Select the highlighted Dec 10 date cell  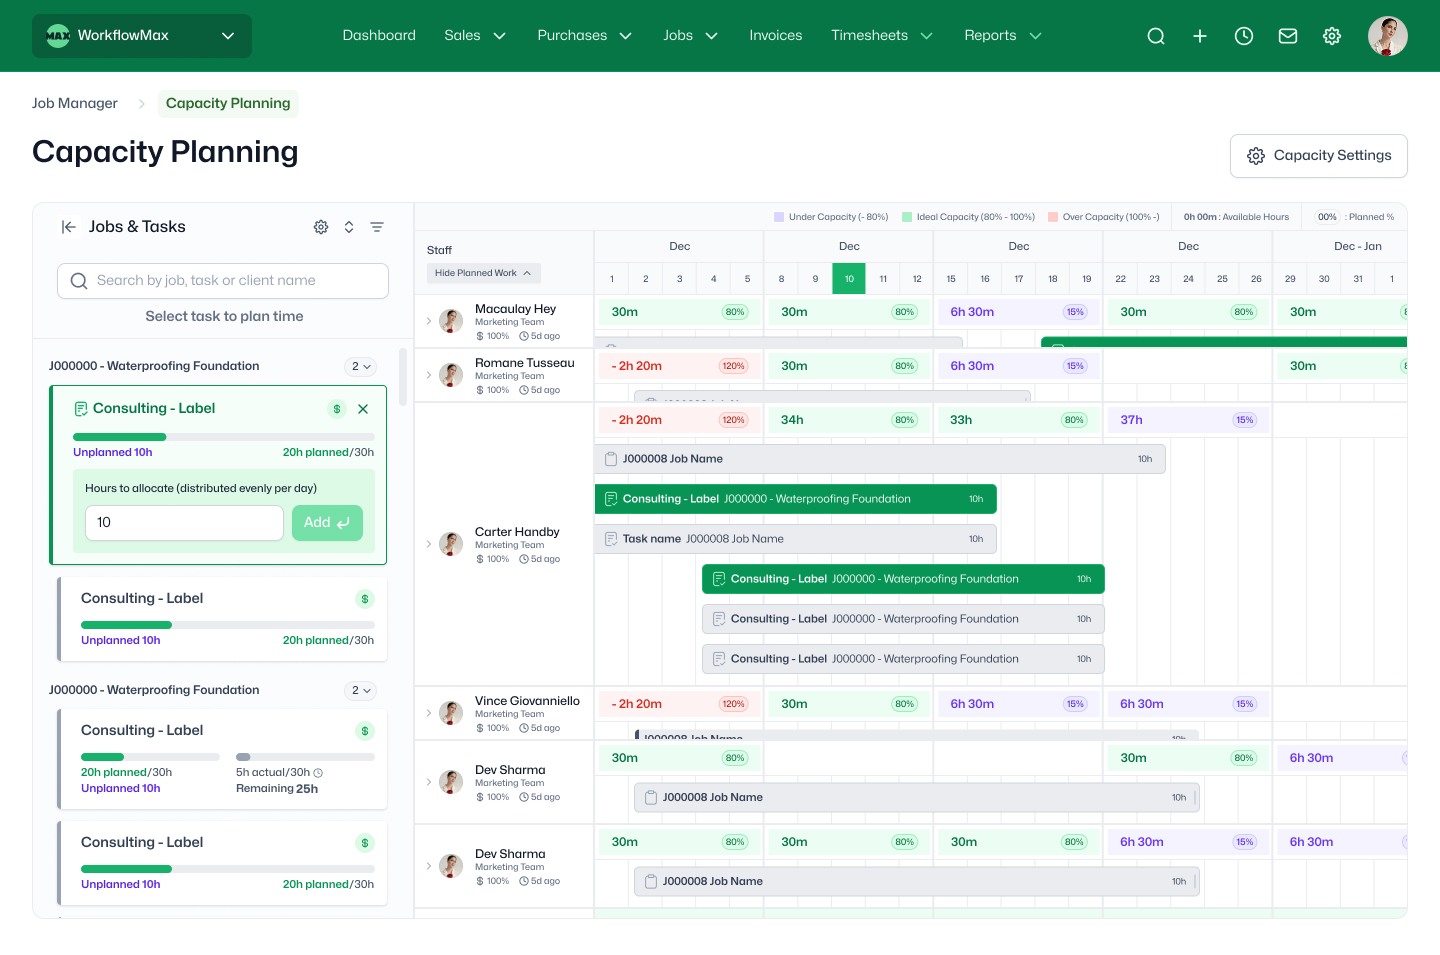pos(848,278)
